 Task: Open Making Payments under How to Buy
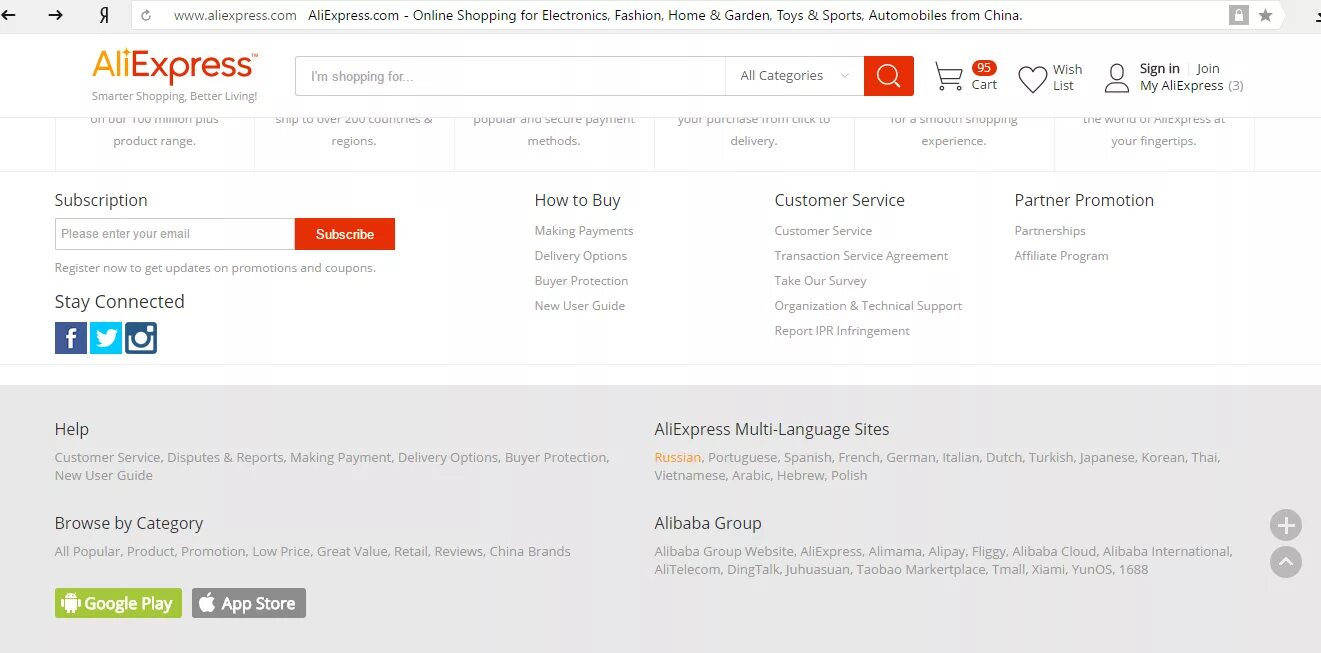pos(584,231)
